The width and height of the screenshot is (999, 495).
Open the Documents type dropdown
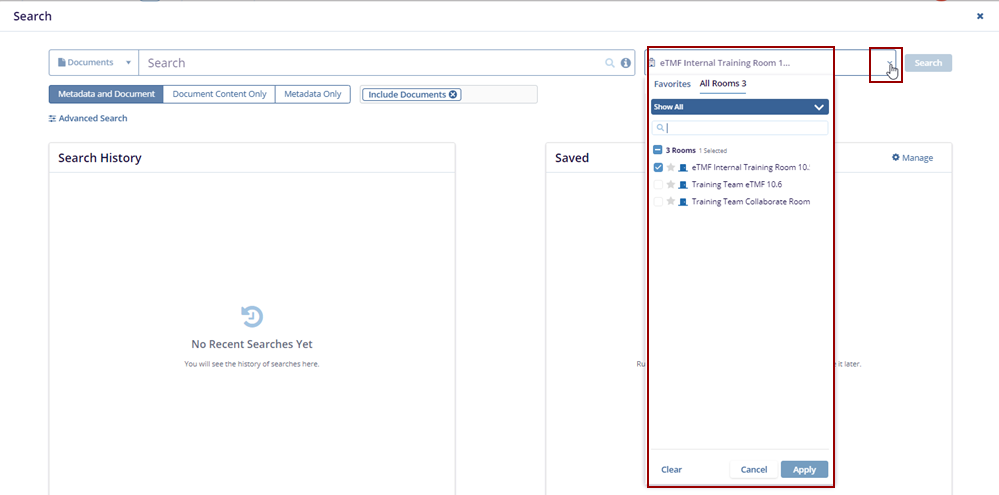(94, 63)
